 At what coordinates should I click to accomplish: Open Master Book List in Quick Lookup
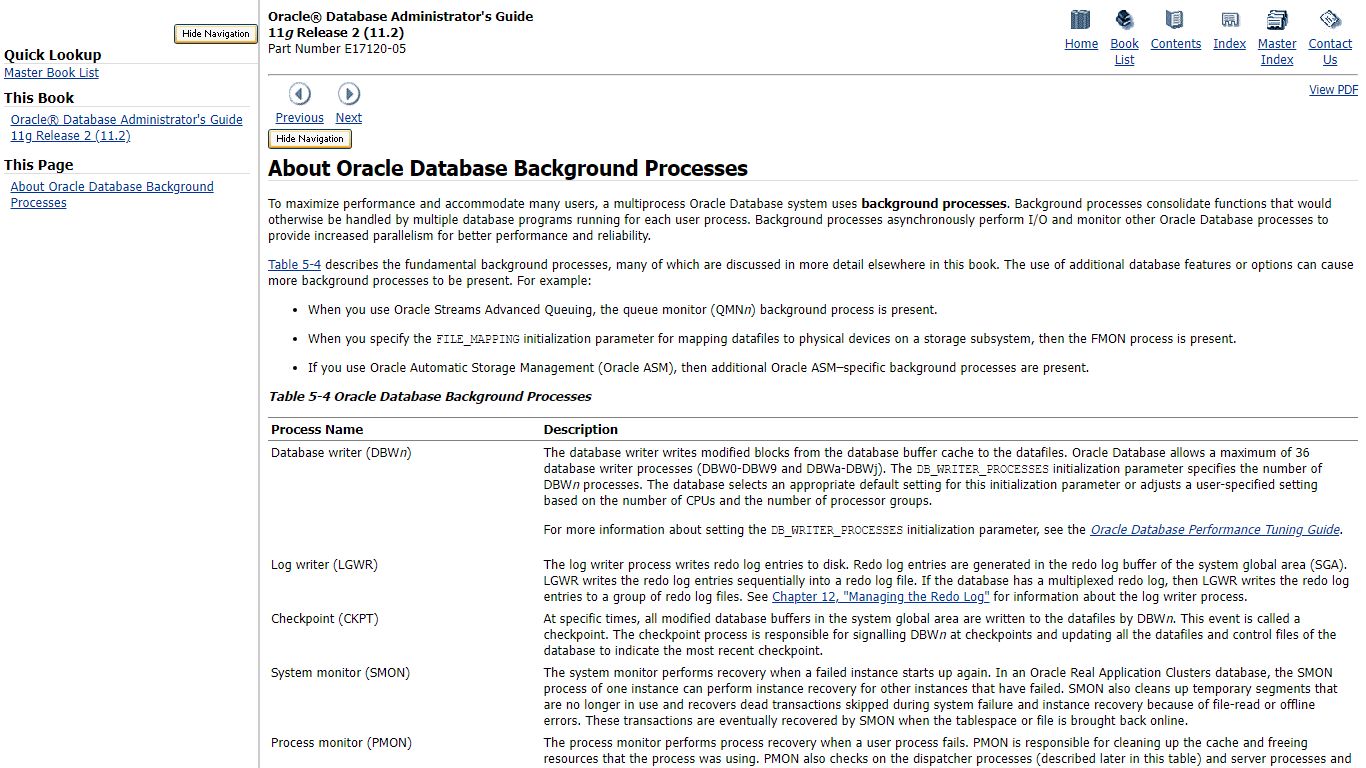[51, 73]
